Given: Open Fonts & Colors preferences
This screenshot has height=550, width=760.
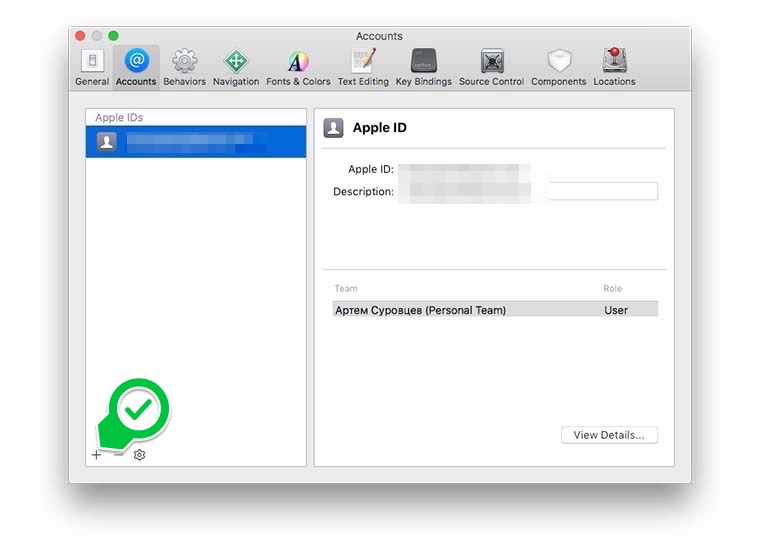Looking at the screenshot, I should [298, 67].
